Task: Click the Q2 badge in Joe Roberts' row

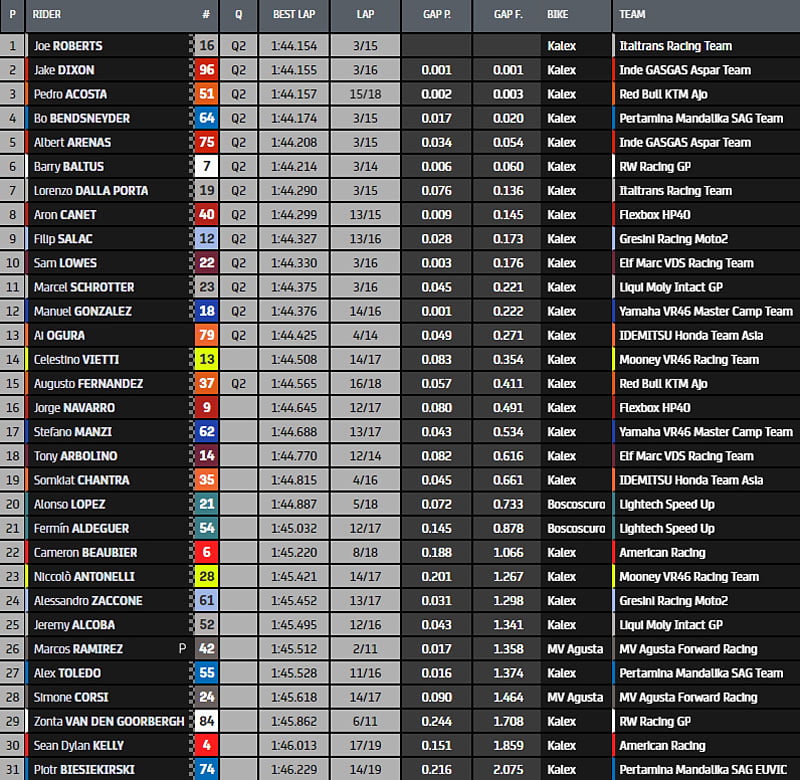Action: pos(238,46)
